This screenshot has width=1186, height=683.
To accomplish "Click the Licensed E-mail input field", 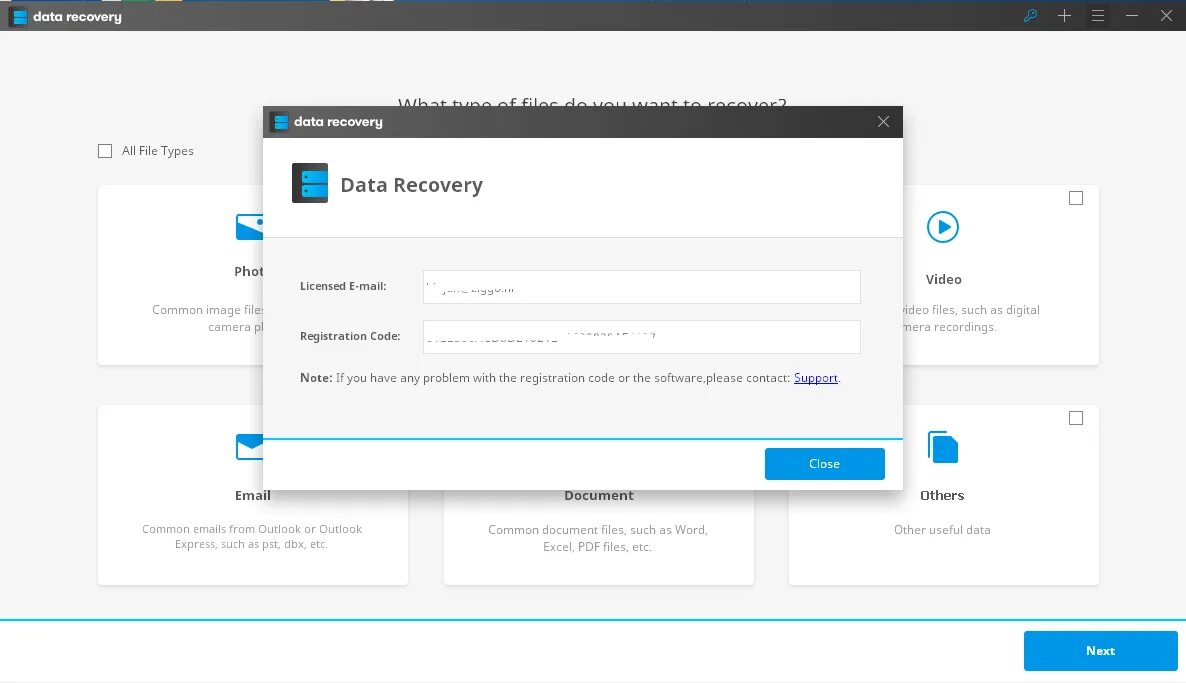I will (x=641, y=287).
